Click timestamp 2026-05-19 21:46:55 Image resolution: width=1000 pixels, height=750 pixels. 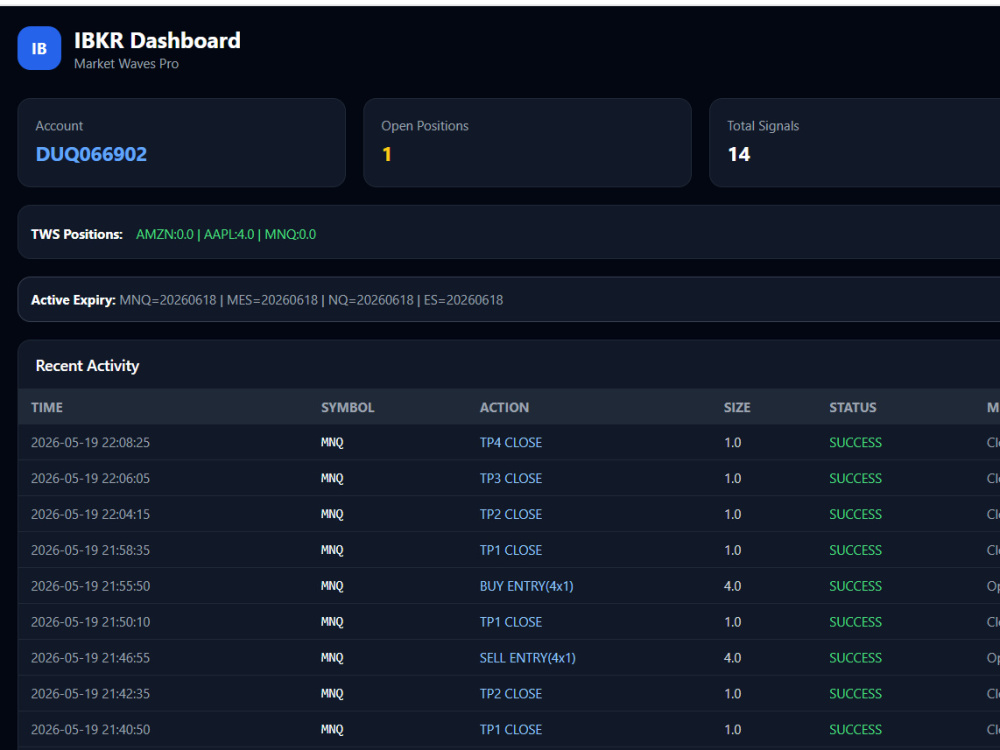[91, 658]
